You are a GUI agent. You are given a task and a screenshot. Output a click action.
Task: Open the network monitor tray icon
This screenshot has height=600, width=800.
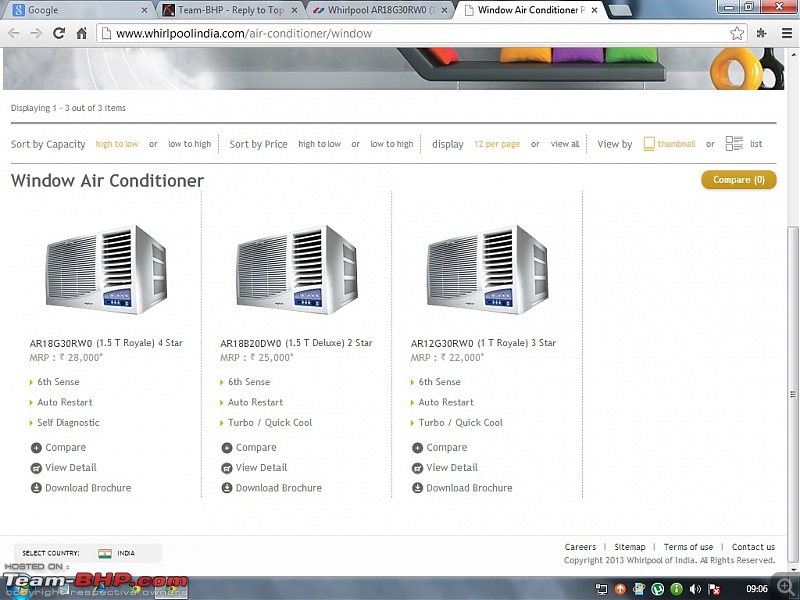pos(602,589)
